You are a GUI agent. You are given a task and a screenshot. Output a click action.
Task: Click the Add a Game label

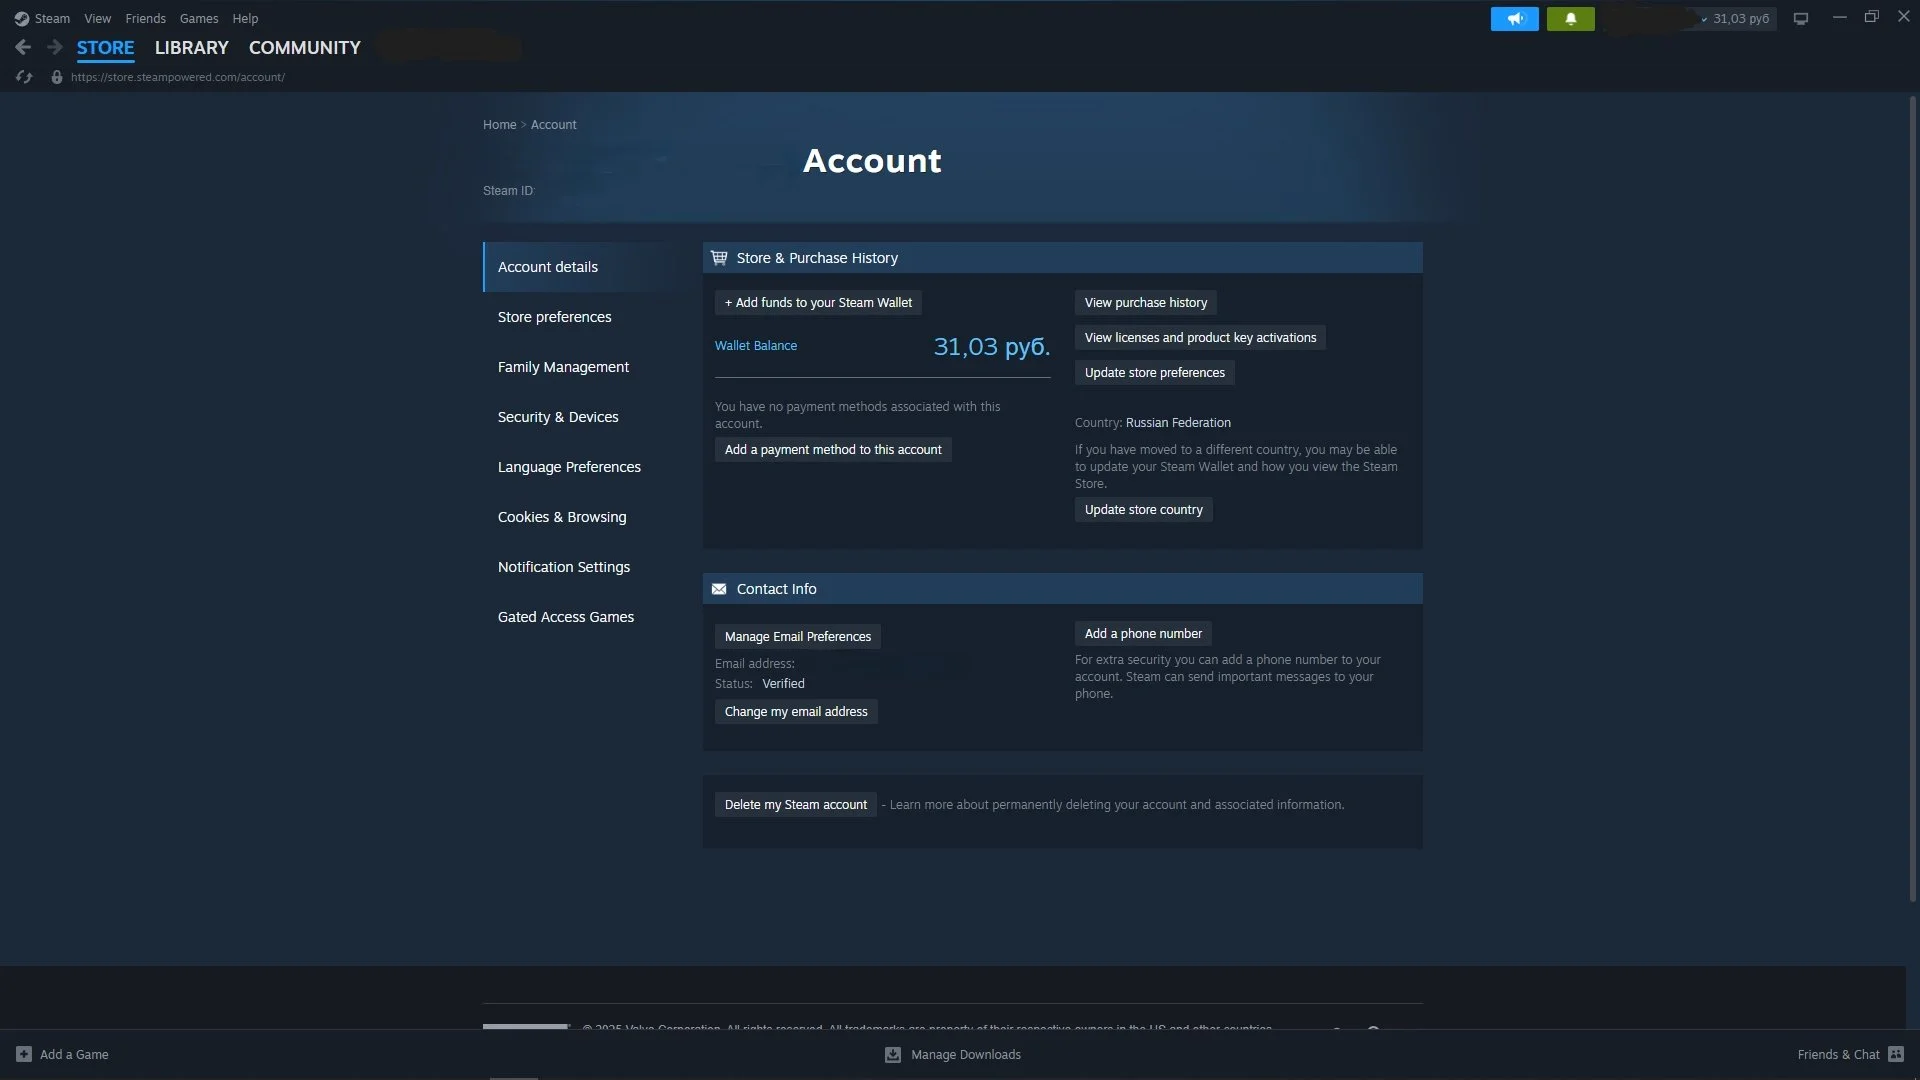[74, 1055]
